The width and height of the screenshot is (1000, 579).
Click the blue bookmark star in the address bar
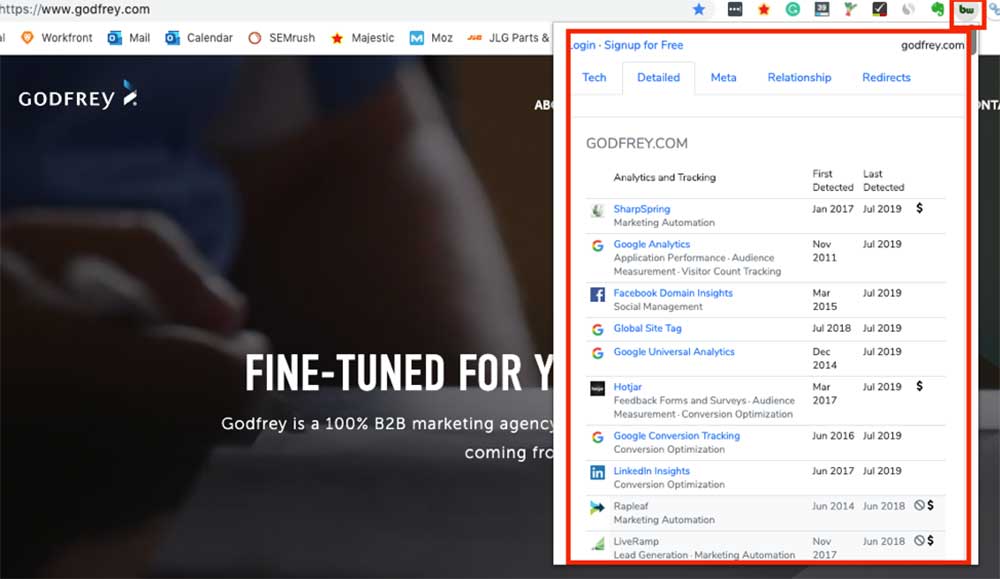(x=699, y=9)
